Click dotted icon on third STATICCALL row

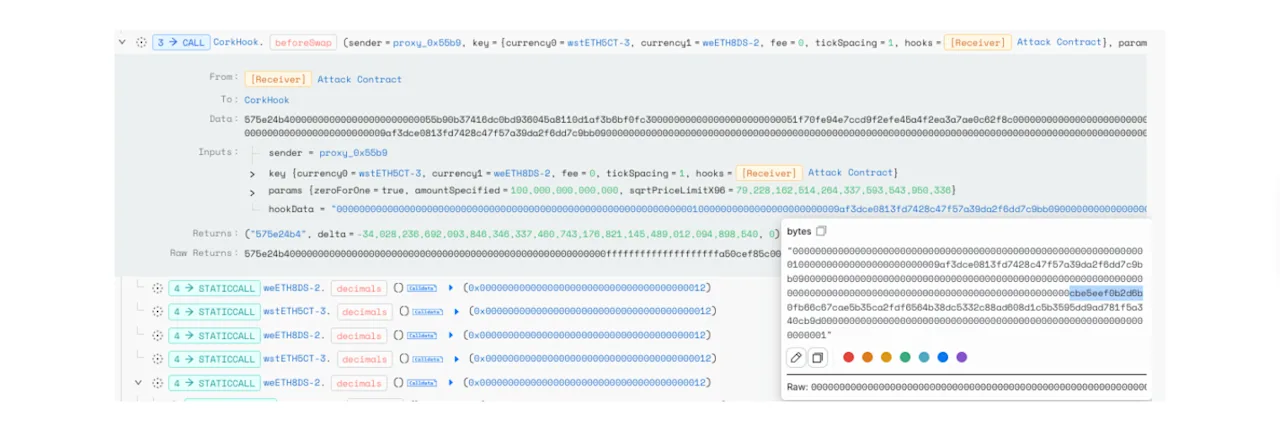coord(157,335)
